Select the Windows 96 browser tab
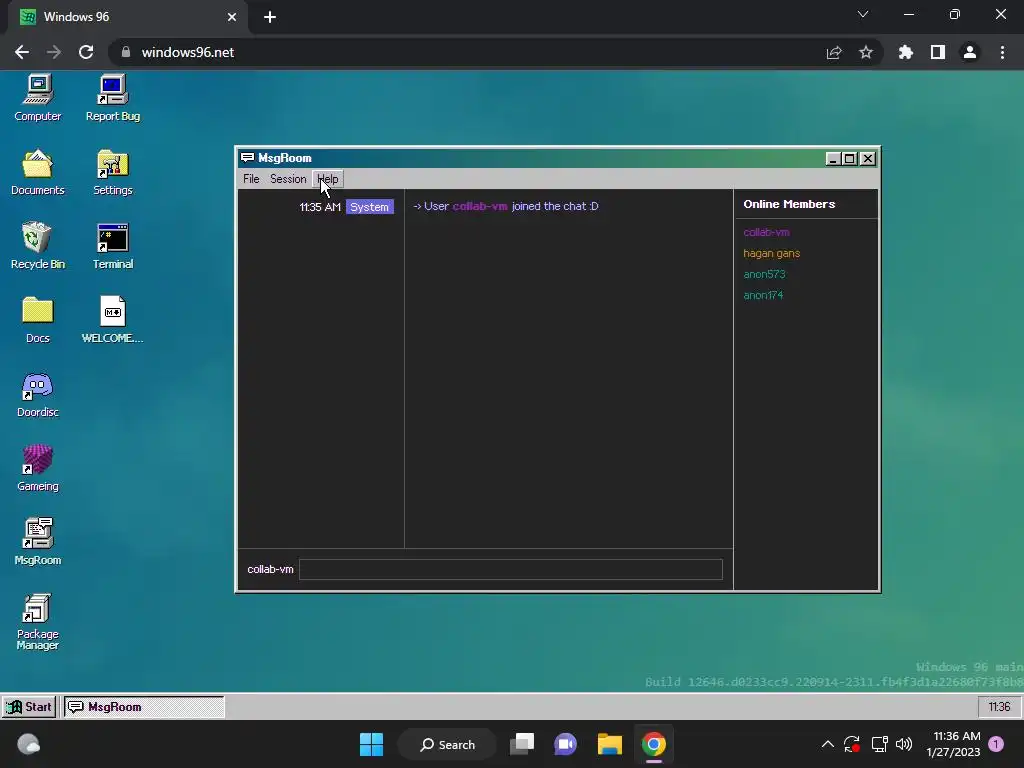 [x=128, y=17]
